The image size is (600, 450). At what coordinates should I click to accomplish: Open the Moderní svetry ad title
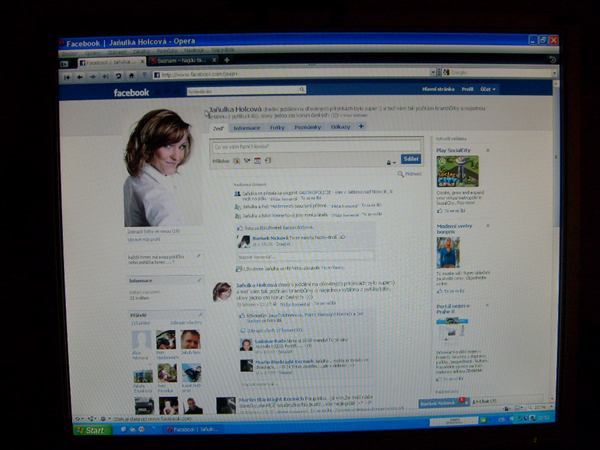[x=454, y=229]
